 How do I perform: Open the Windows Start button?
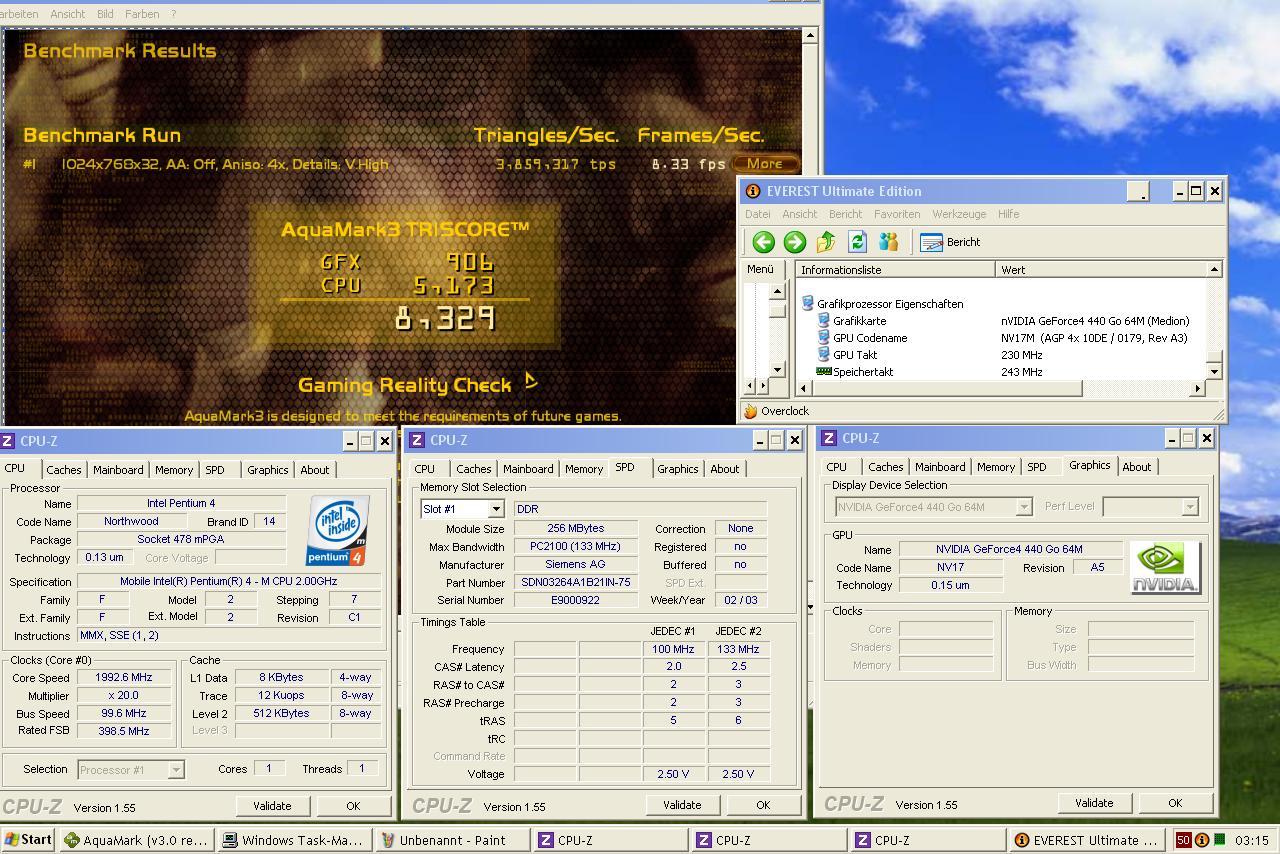click(28, 840)
